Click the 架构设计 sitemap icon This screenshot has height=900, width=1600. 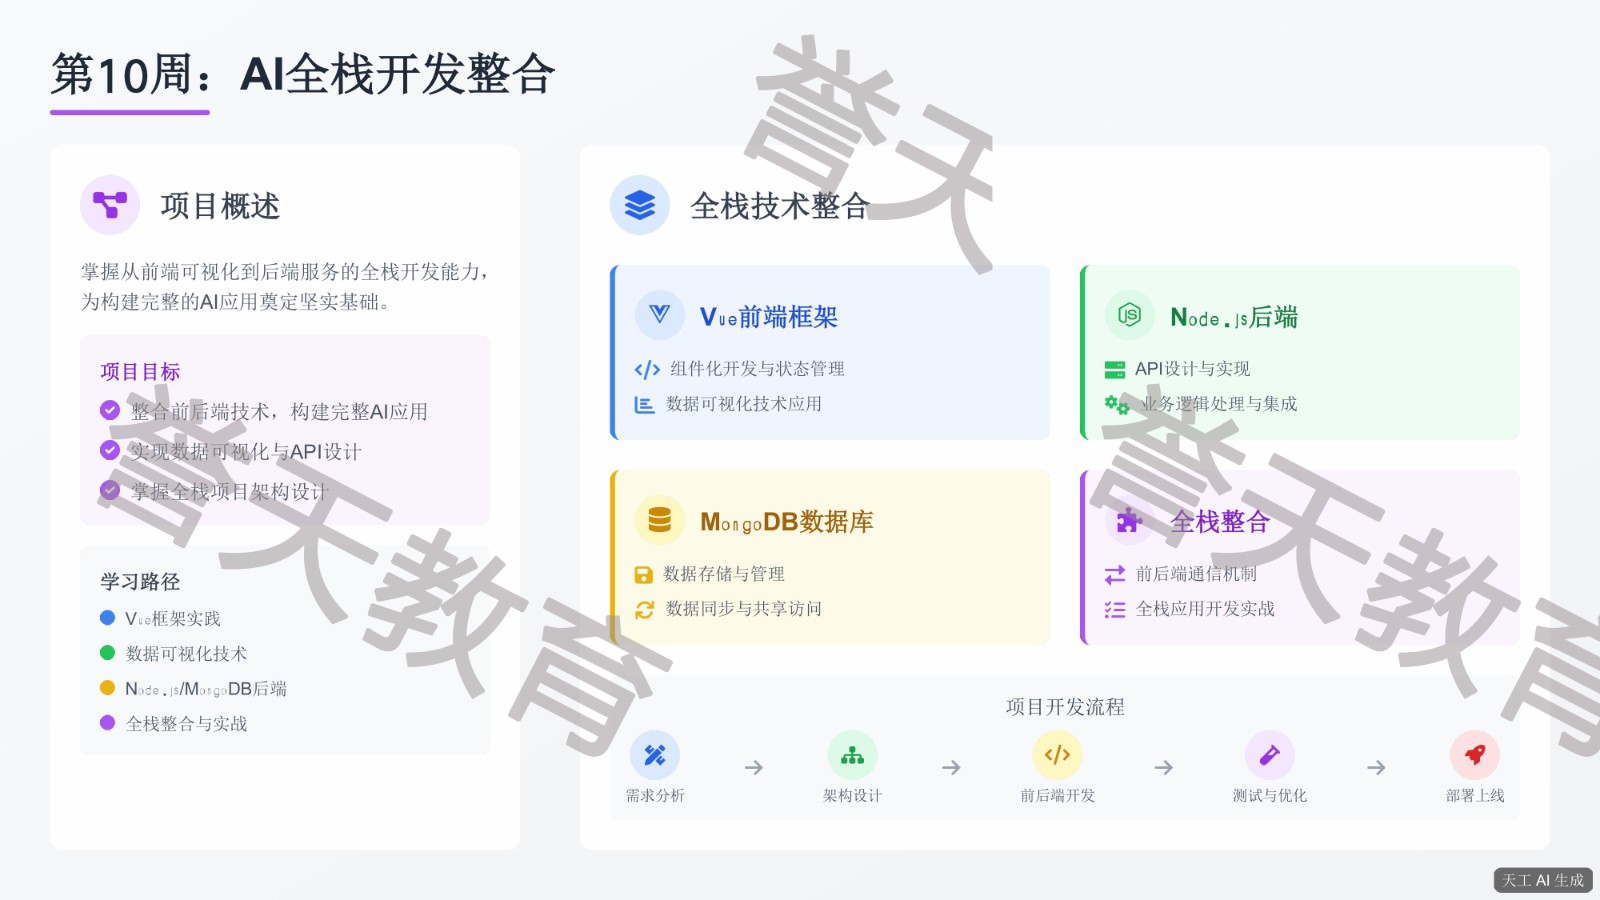(x=852, y=755)
